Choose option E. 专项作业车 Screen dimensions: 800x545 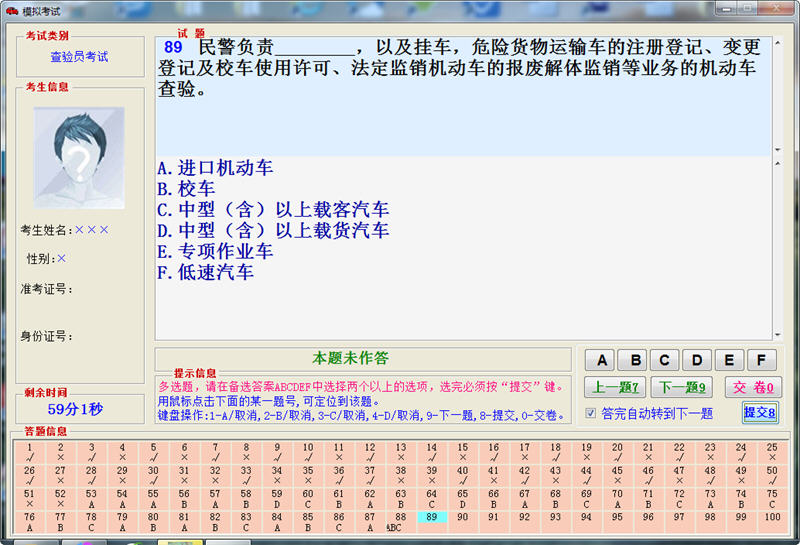215,252
